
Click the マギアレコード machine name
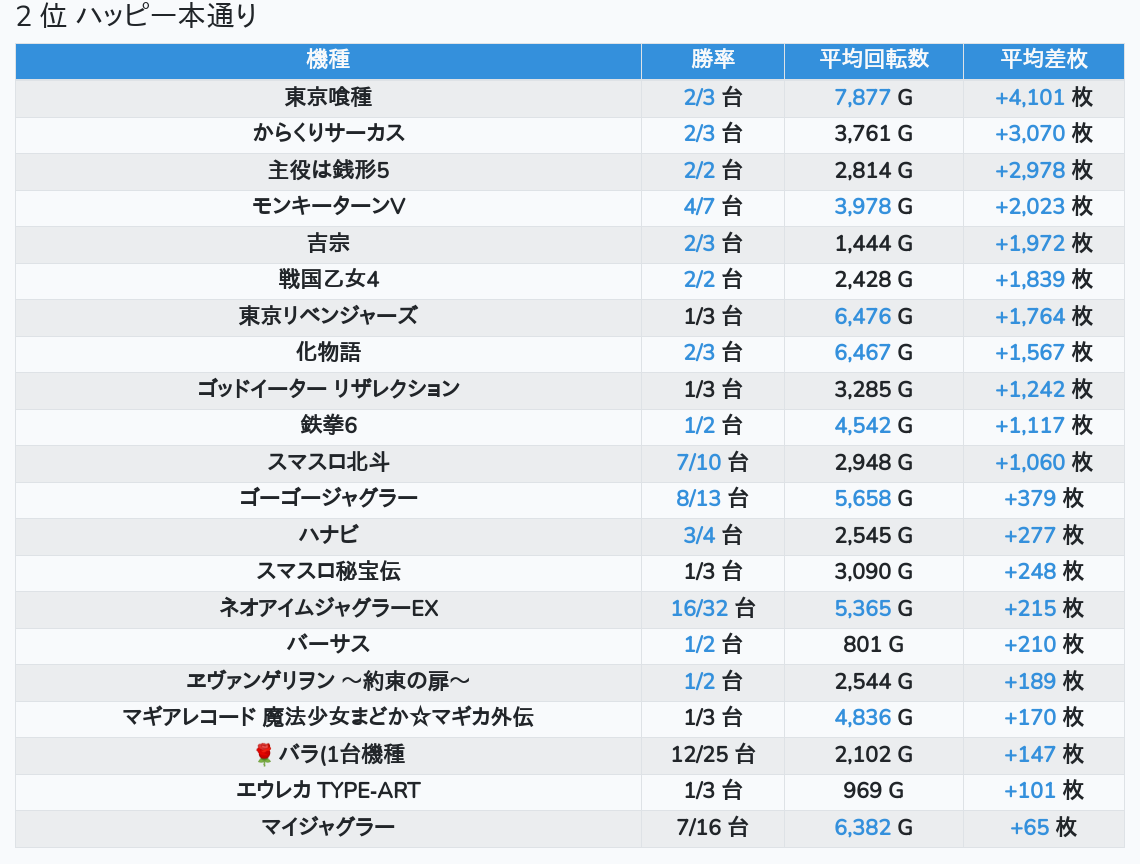[x=328, y=717]
